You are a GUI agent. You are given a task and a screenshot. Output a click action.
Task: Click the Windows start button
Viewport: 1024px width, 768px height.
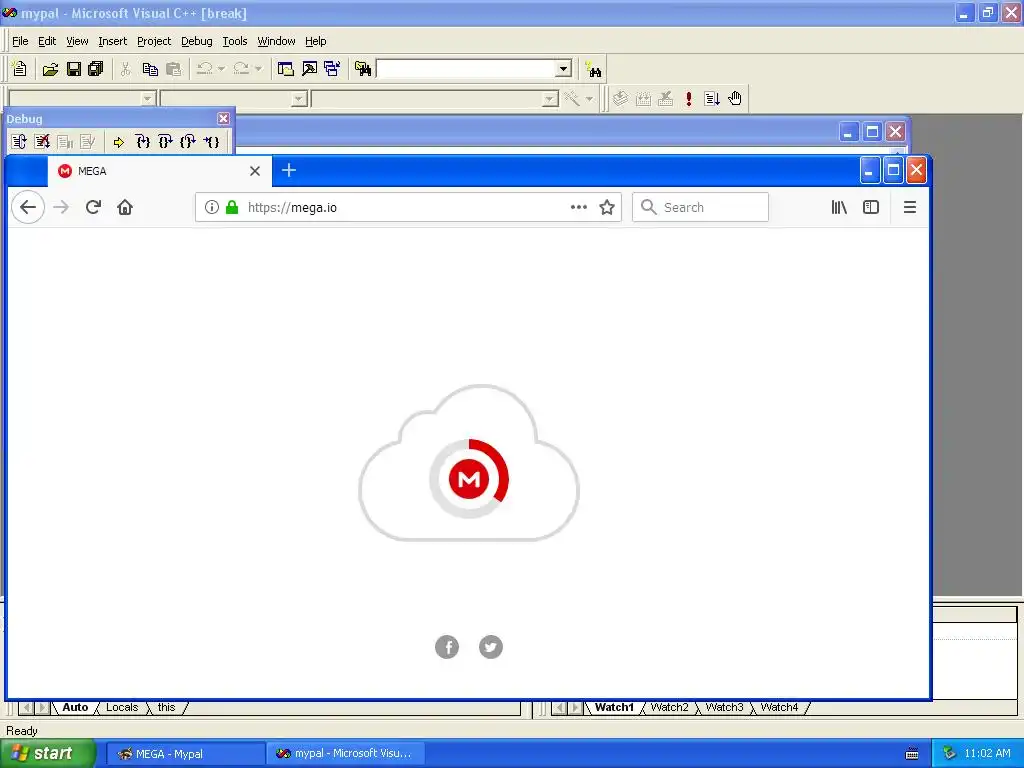[x=48, y=753]
